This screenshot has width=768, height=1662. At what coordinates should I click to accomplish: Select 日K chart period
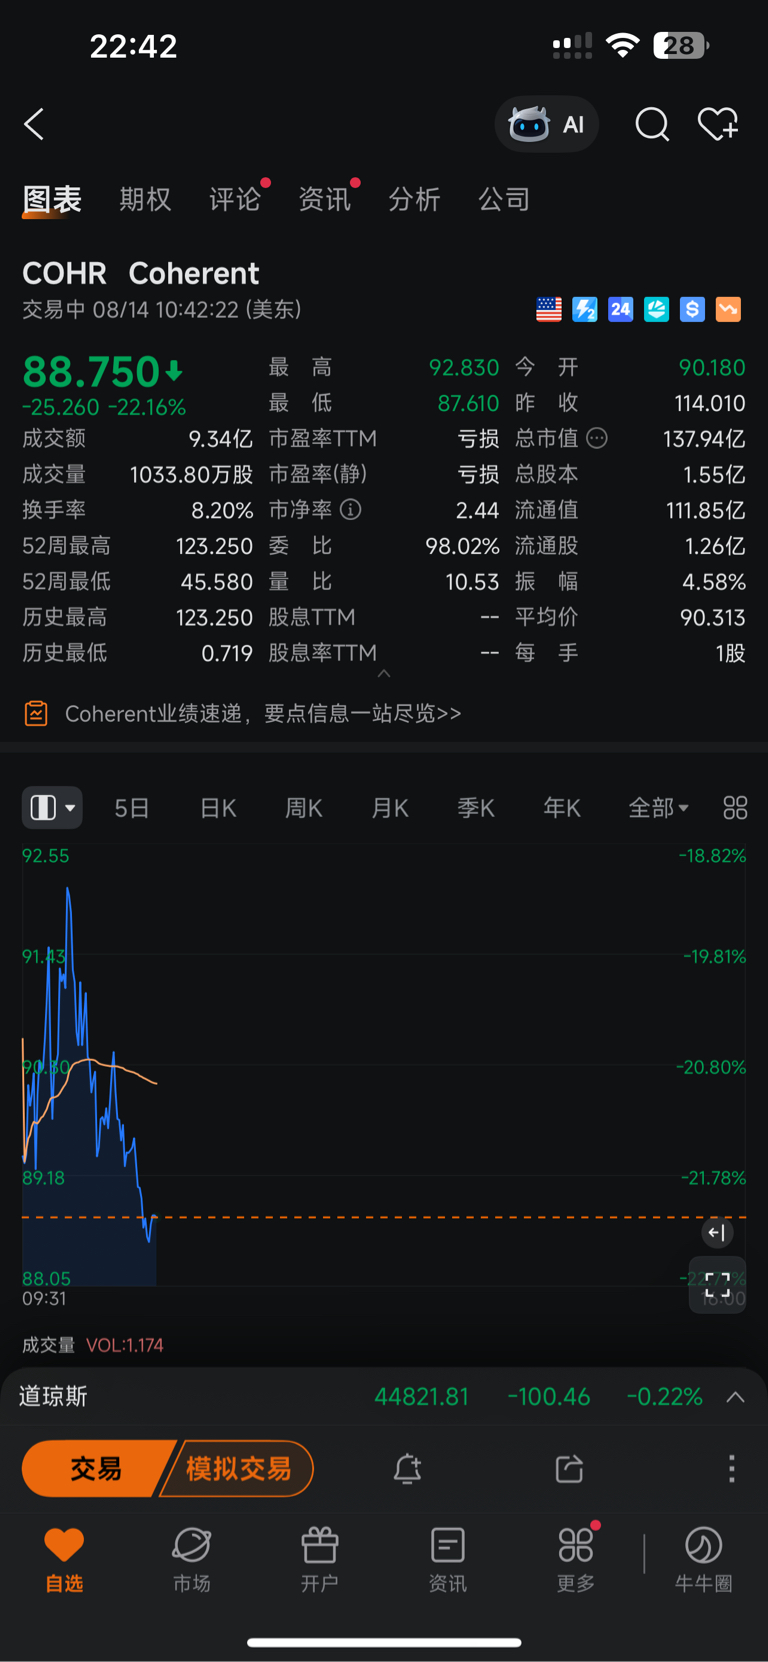pos(218,808)
